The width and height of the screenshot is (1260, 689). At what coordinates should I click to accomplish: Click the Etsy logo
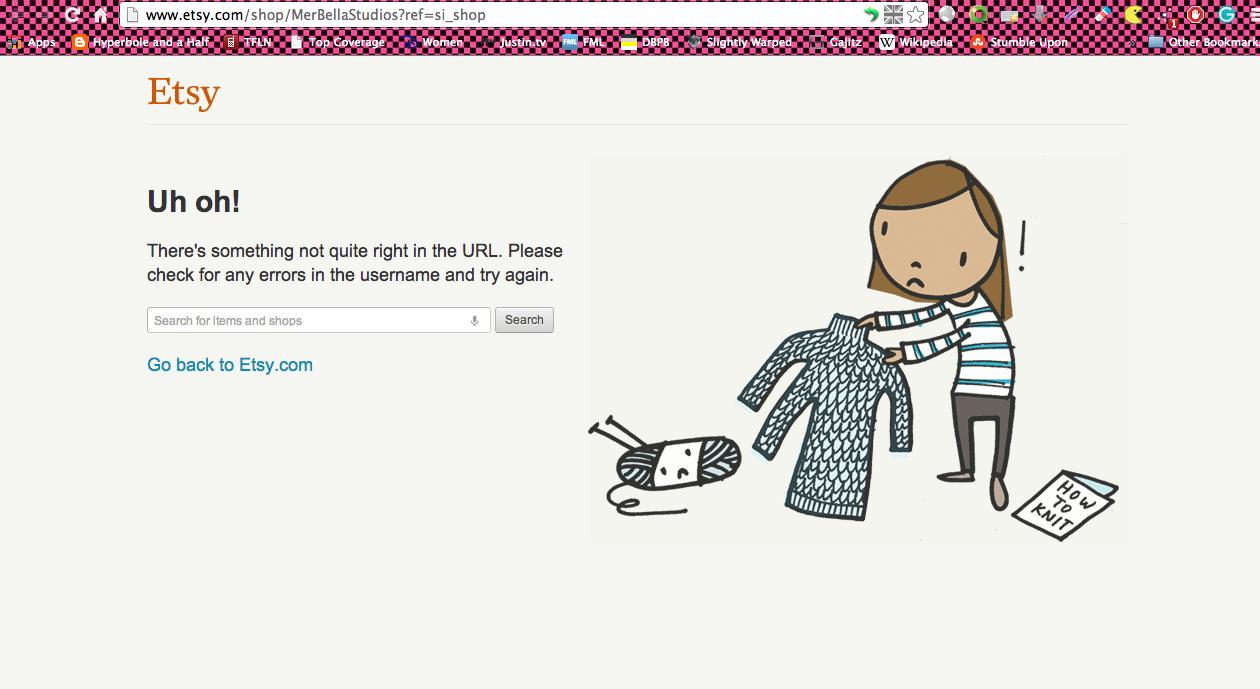pos(183,92)
